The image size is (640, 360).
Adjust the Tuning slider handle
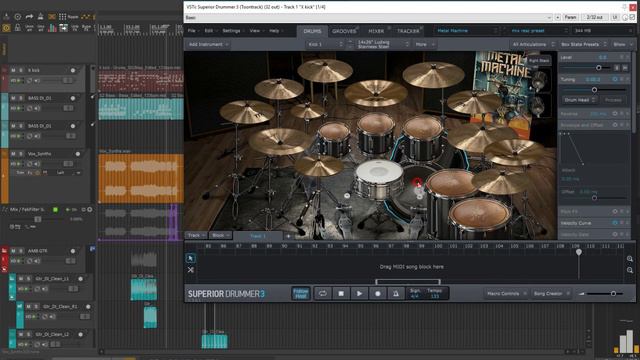coord(594,89)
